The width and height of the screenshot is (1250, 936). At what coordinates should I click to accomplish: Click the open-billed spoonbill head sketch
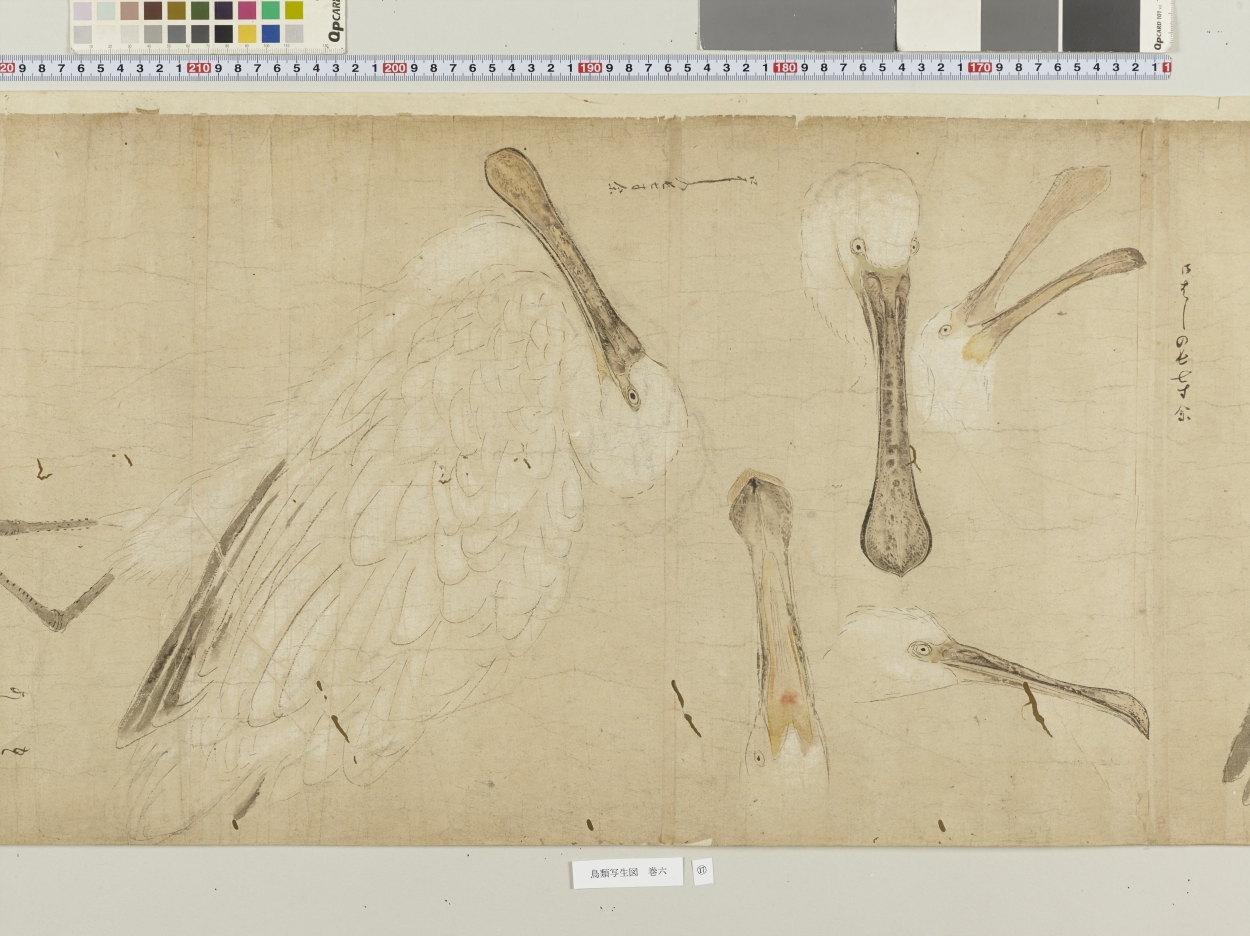[1030, 300]
